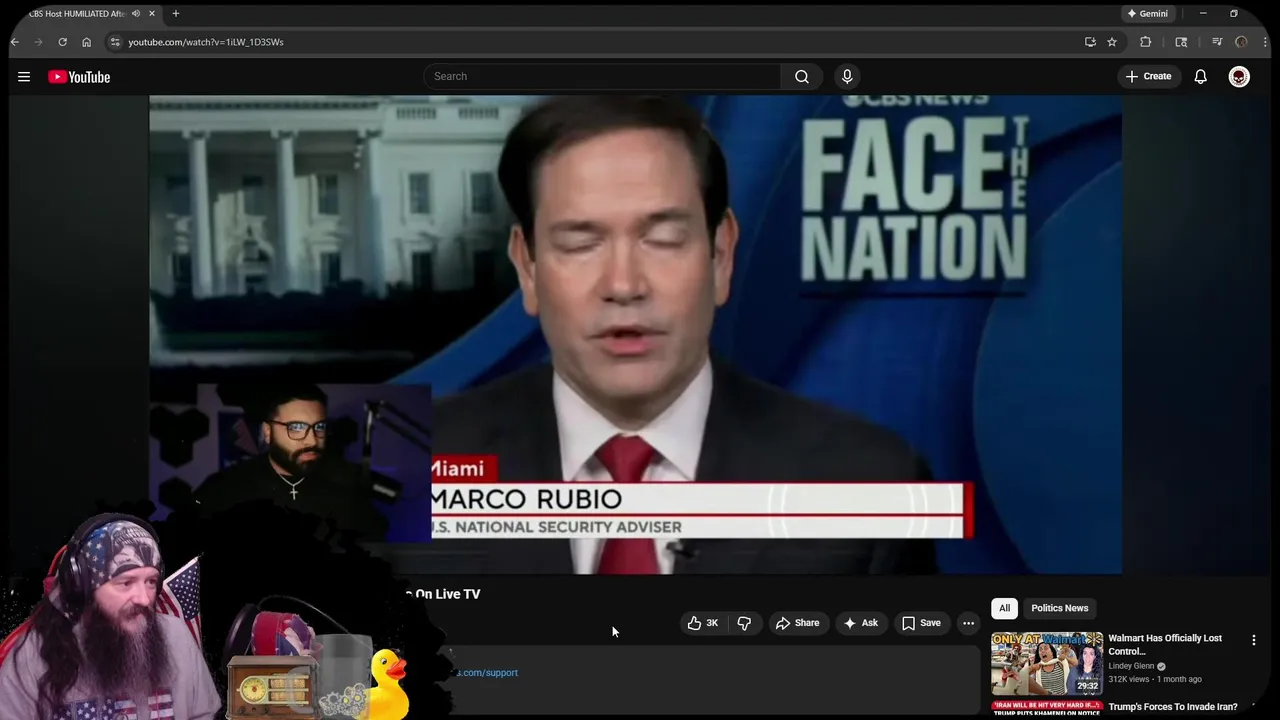1280x720 pixels.
Task: Open the Chrome profile avatar
Action: pos(1241,42)
